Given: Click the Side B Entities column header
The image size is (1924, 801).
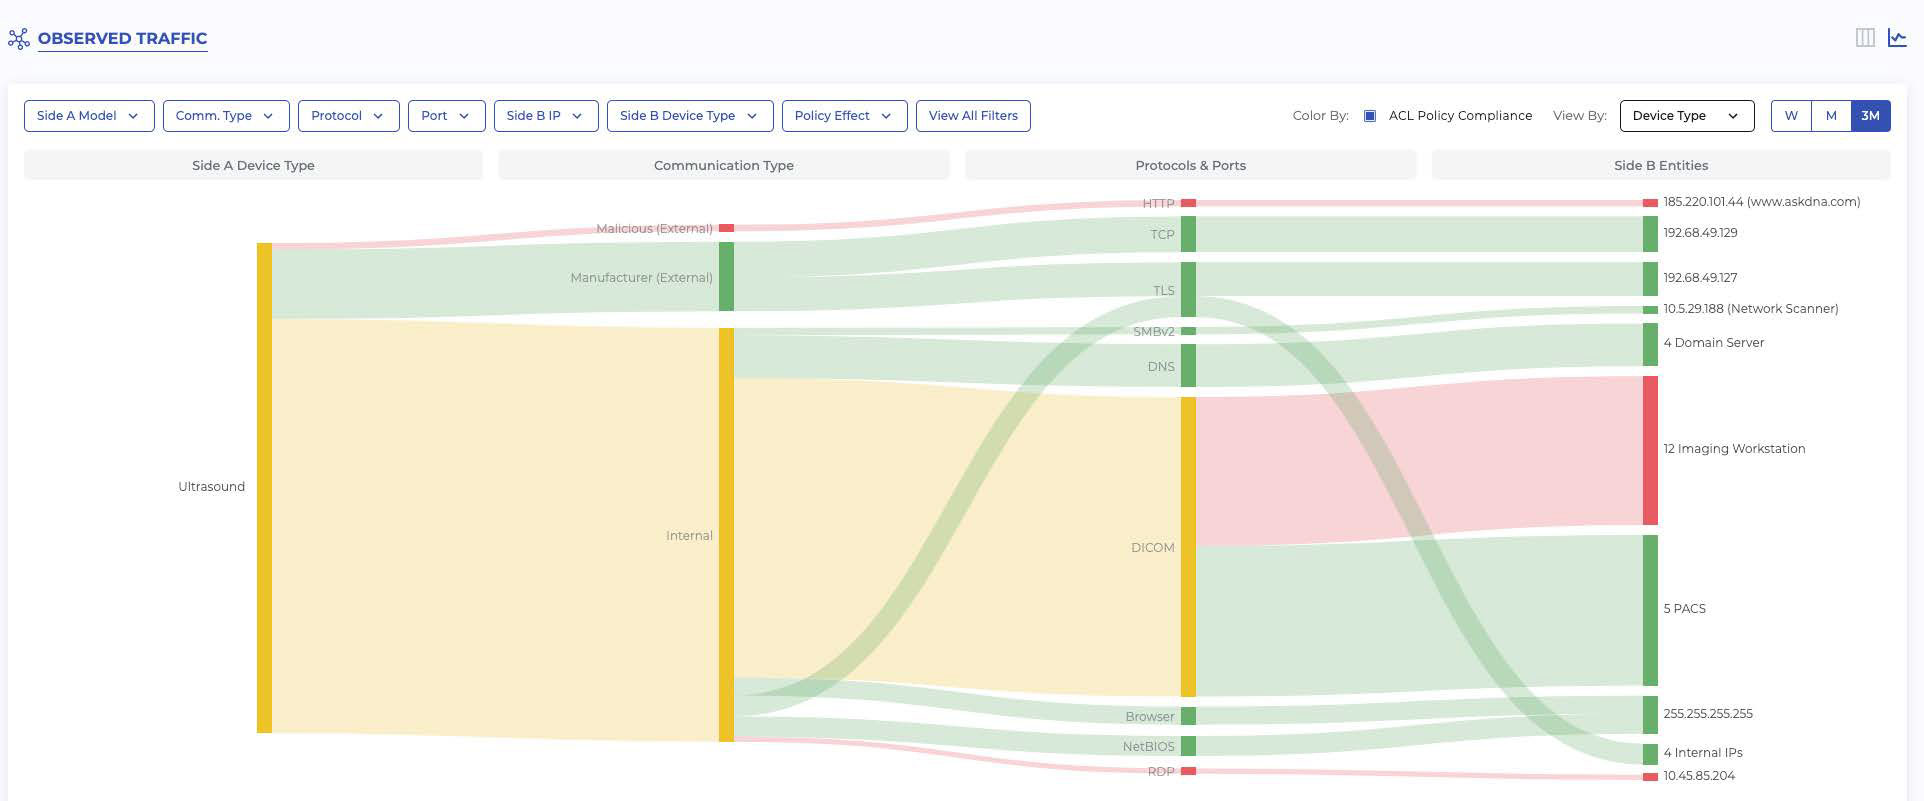Looking at the screenshot, I should [1661, 165].
